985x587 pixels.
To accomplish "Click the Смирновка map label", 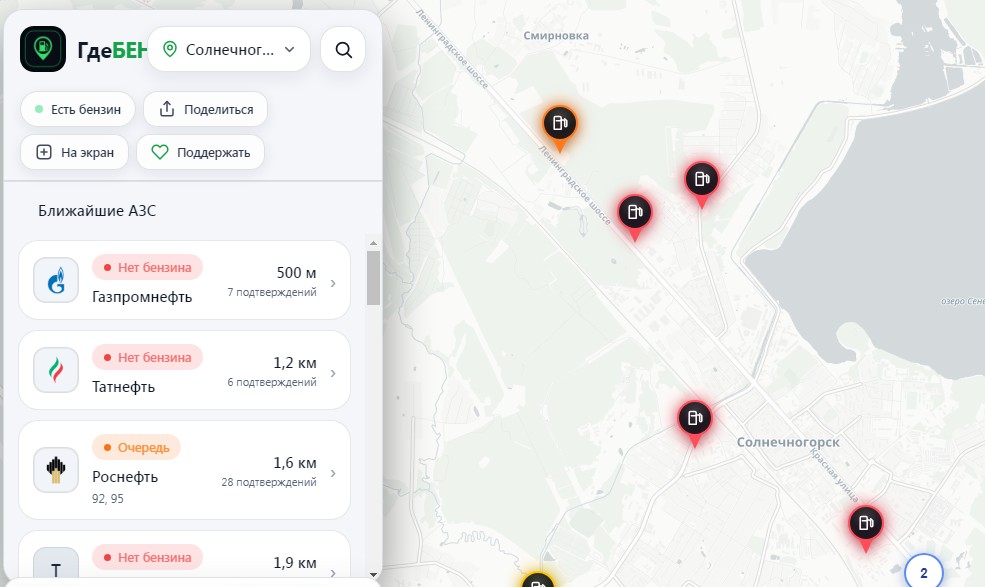I will (x=556, y=36).
